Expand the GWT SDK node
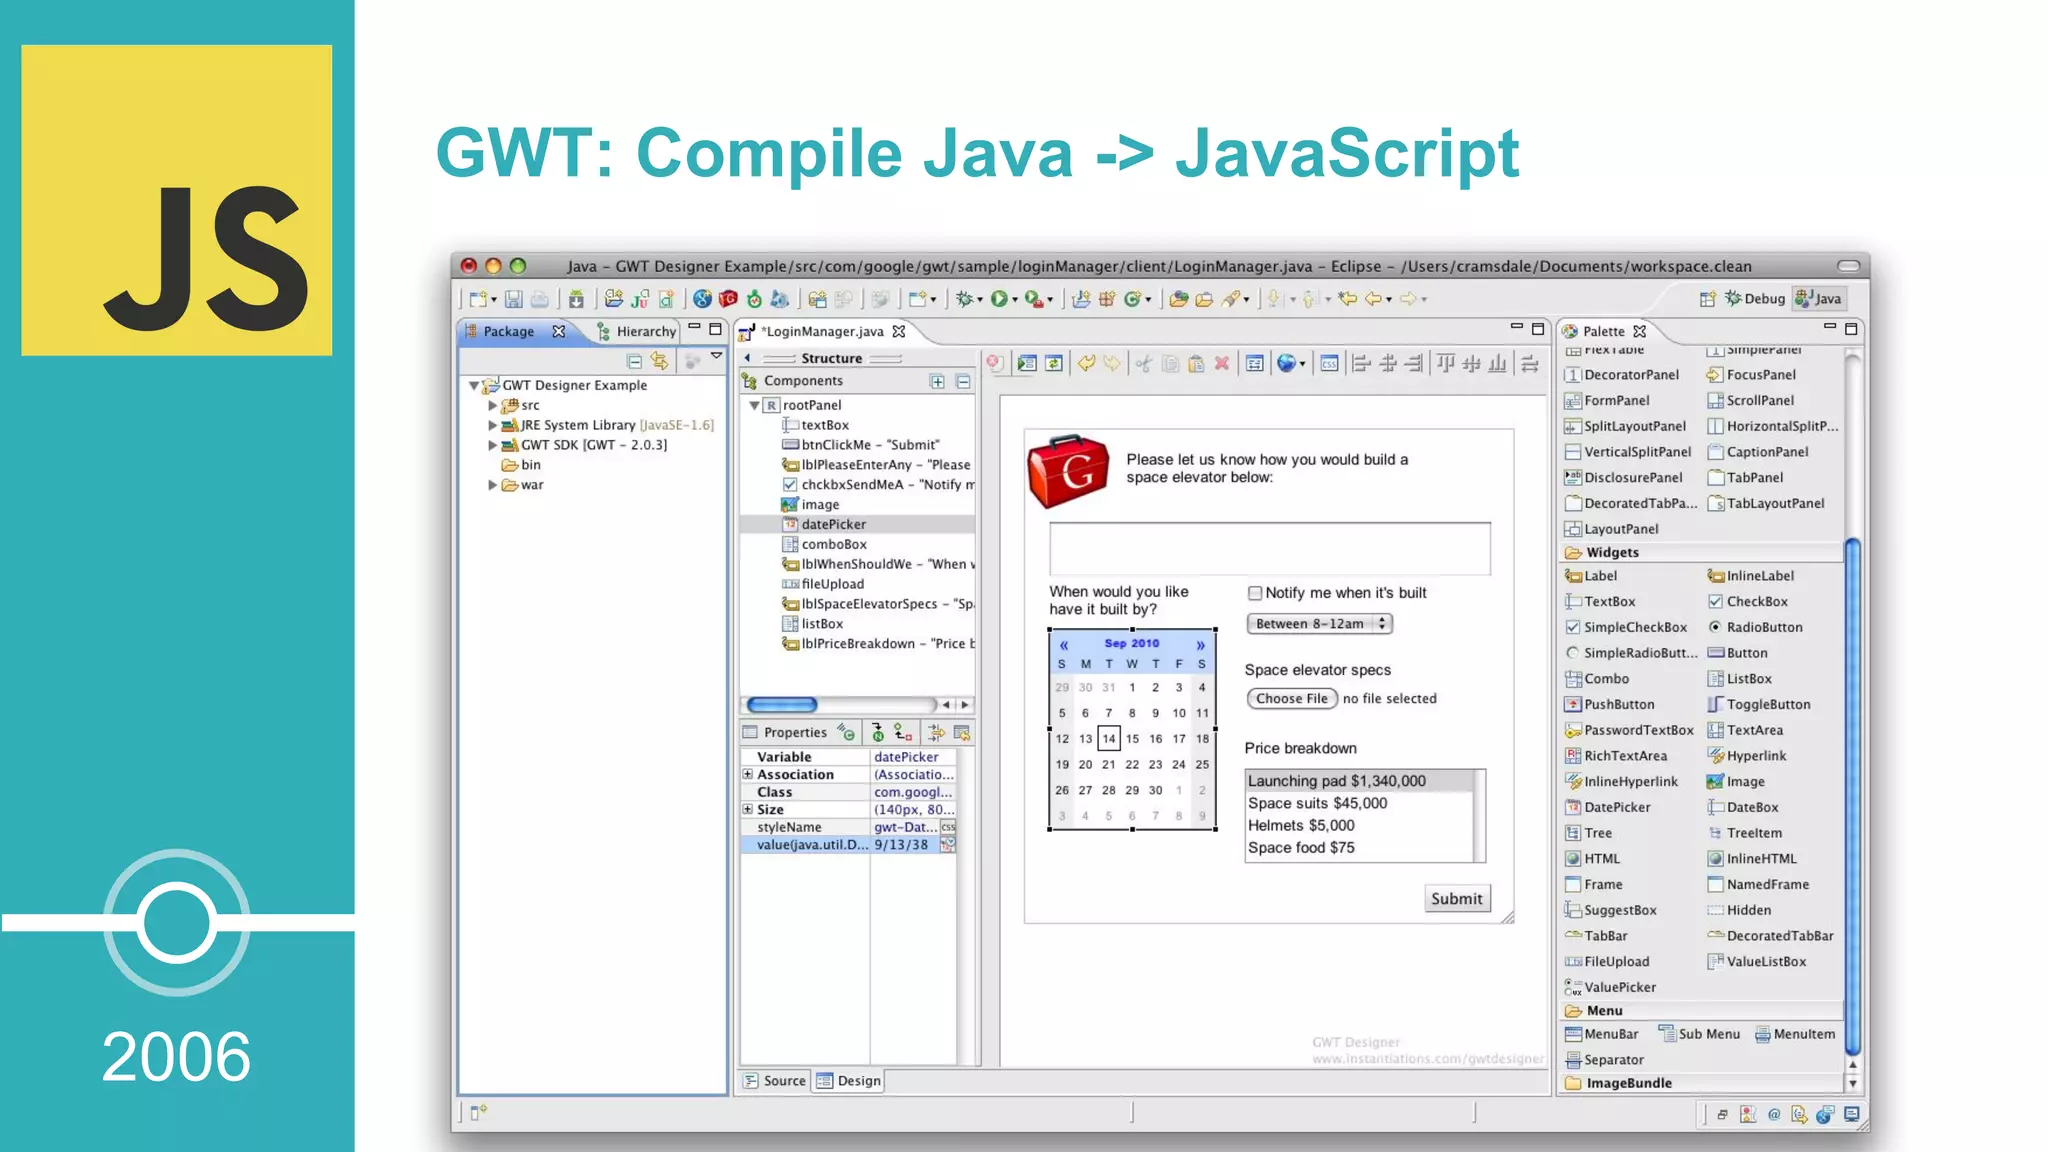Screen dimensions: 2048x1152 pos(492,445)
